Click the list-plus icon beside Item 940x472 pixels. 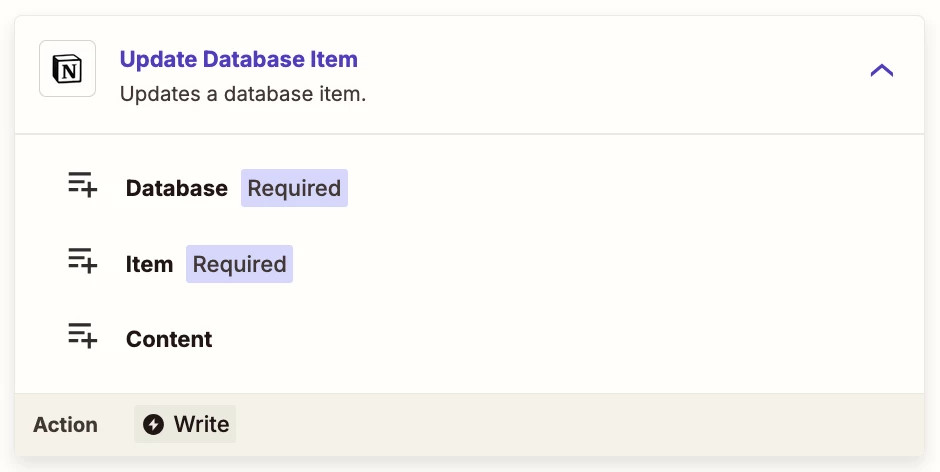tap(83, 260)
